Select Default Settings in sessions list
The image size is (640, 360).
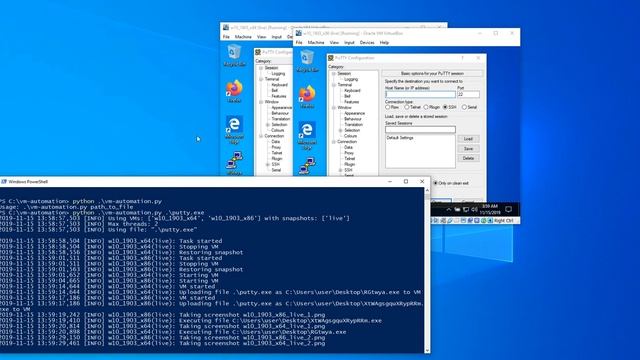[400, 138]
